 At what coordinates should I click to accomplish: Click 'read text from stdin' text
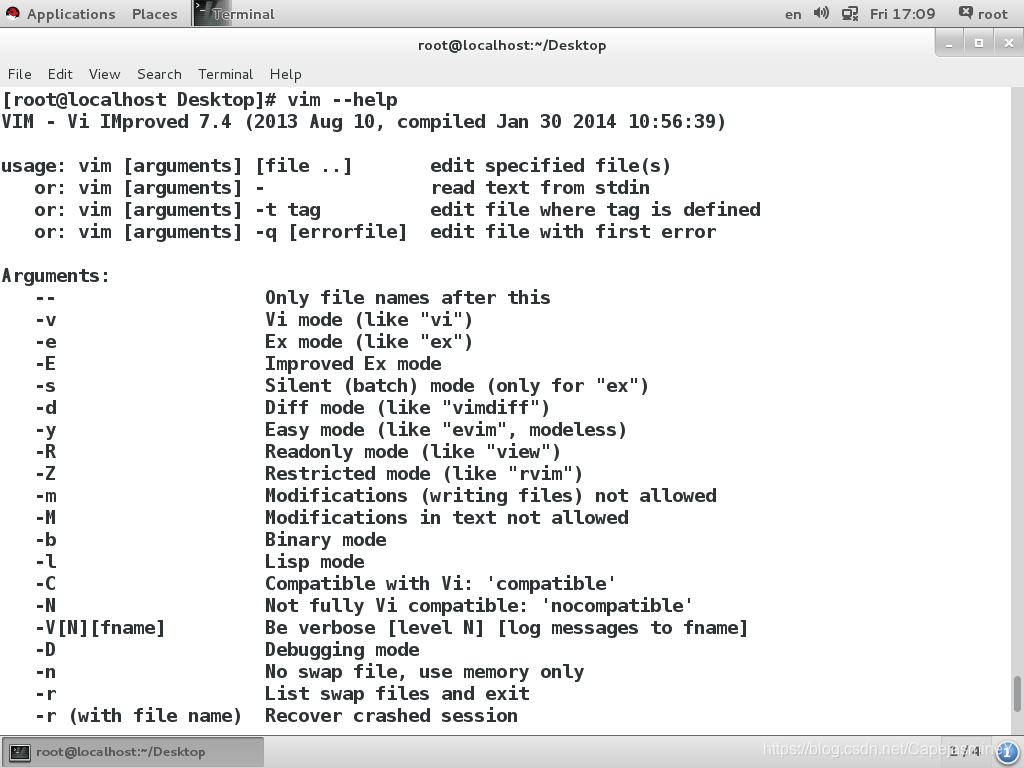click(540, 188)
